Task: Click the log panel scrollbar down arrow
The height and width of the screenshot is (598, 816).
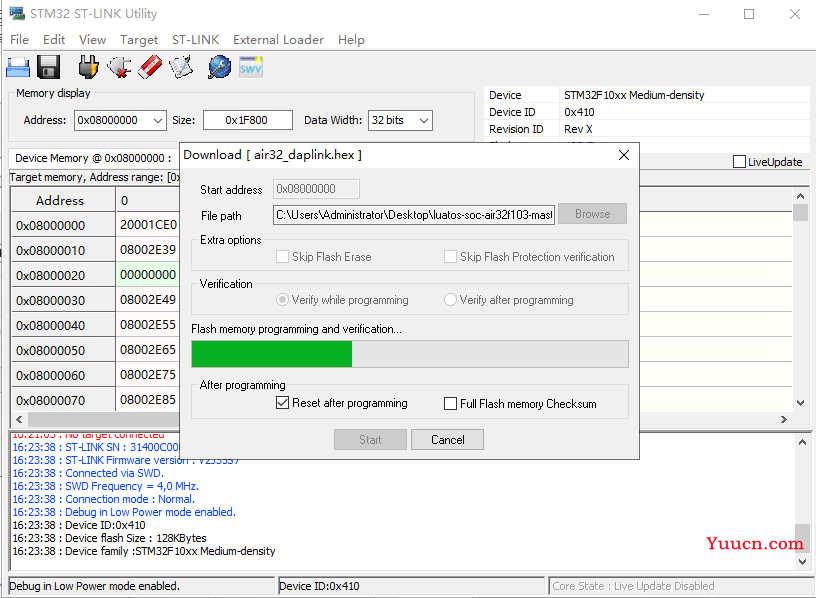Action: click(802, 562)
